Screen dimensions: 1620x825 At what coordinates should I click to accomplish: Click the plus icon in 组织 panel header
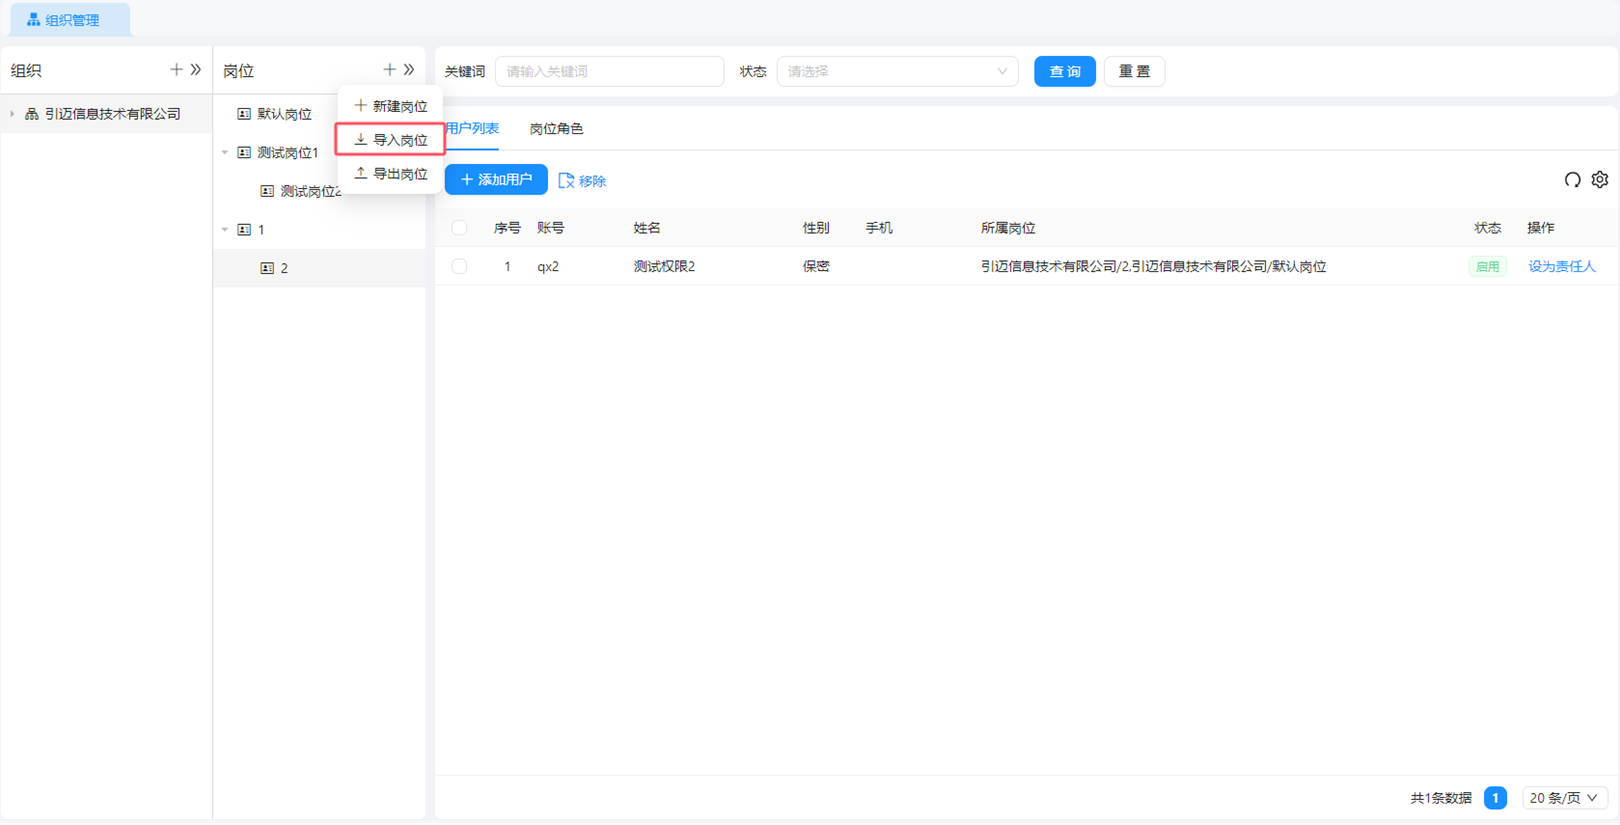(x=176, y=70)
